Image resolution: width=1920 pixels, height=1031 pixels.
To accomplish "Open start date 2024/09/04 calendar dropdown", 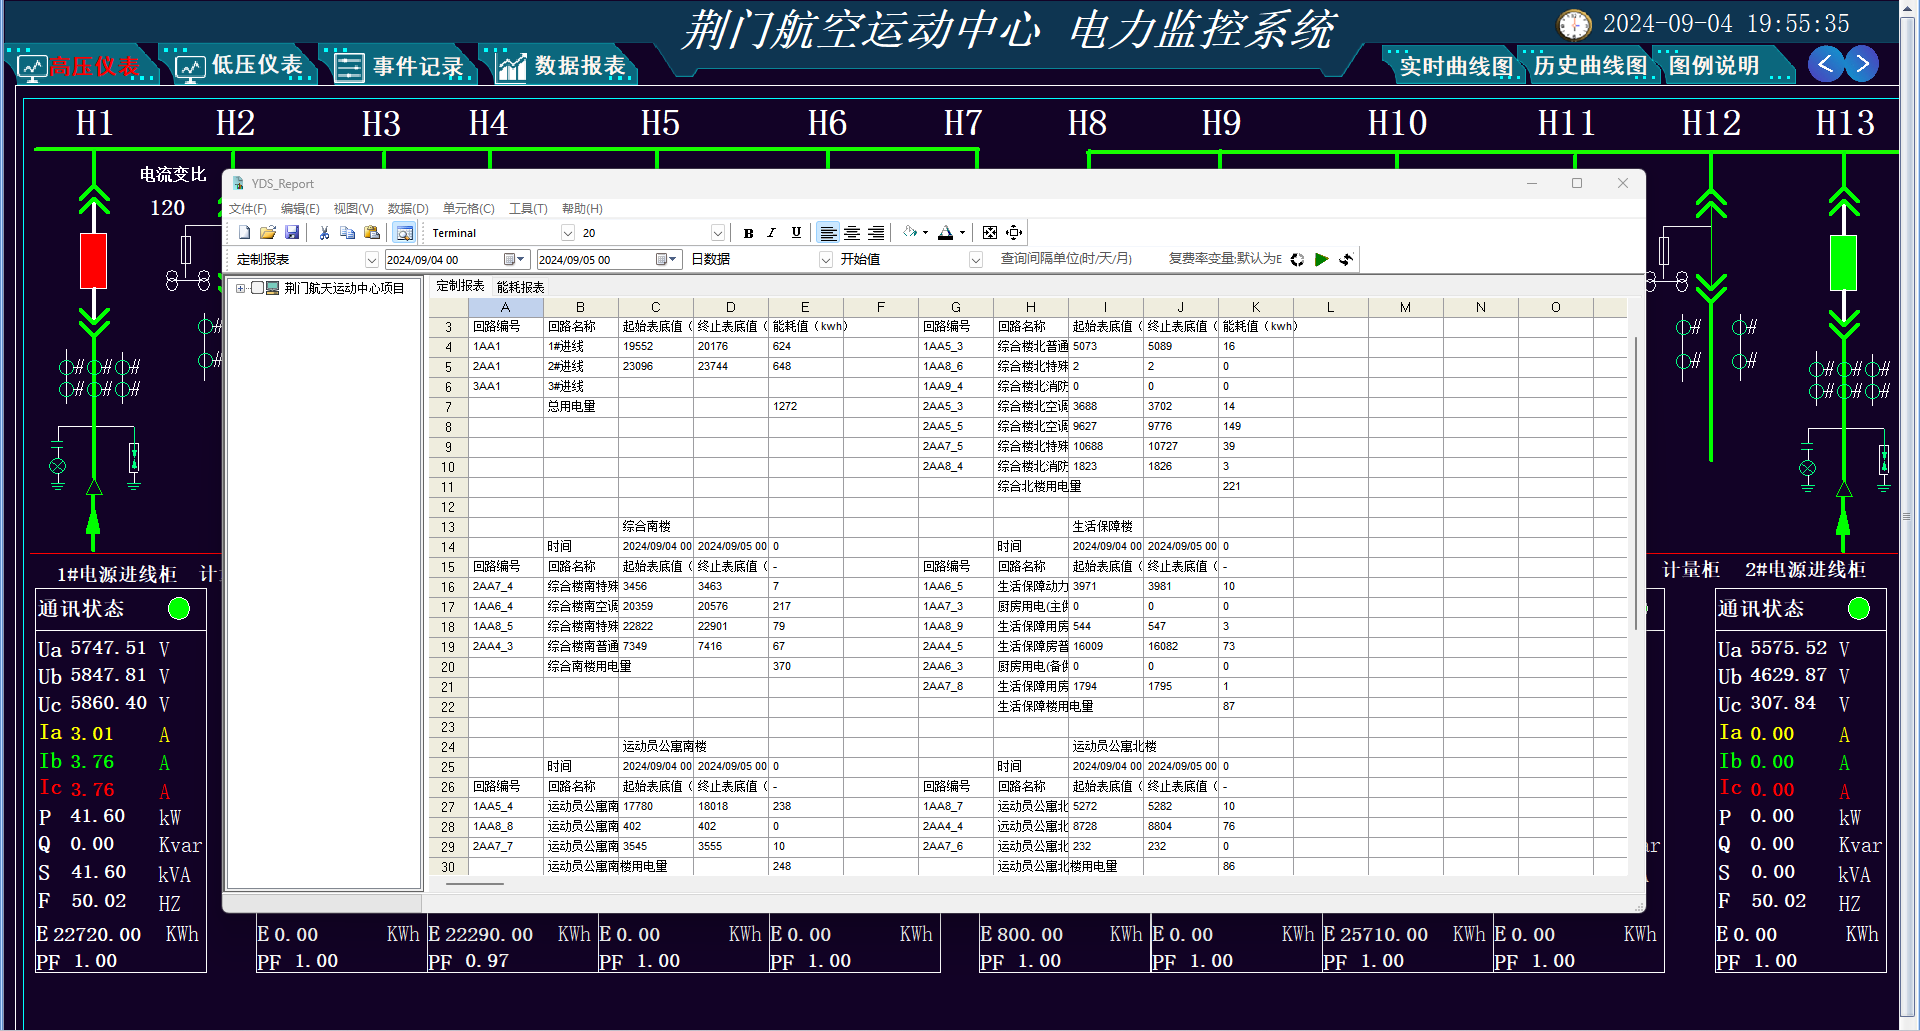I will [x=521, y=260].
